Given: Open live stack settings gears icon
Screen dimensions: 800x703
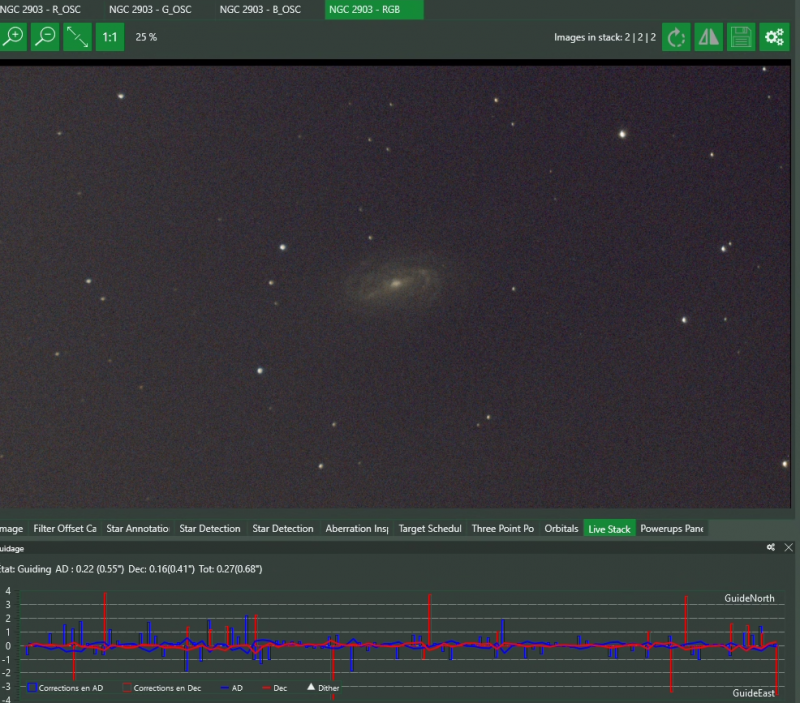Looking at the screenshot, I should [774, 37].
